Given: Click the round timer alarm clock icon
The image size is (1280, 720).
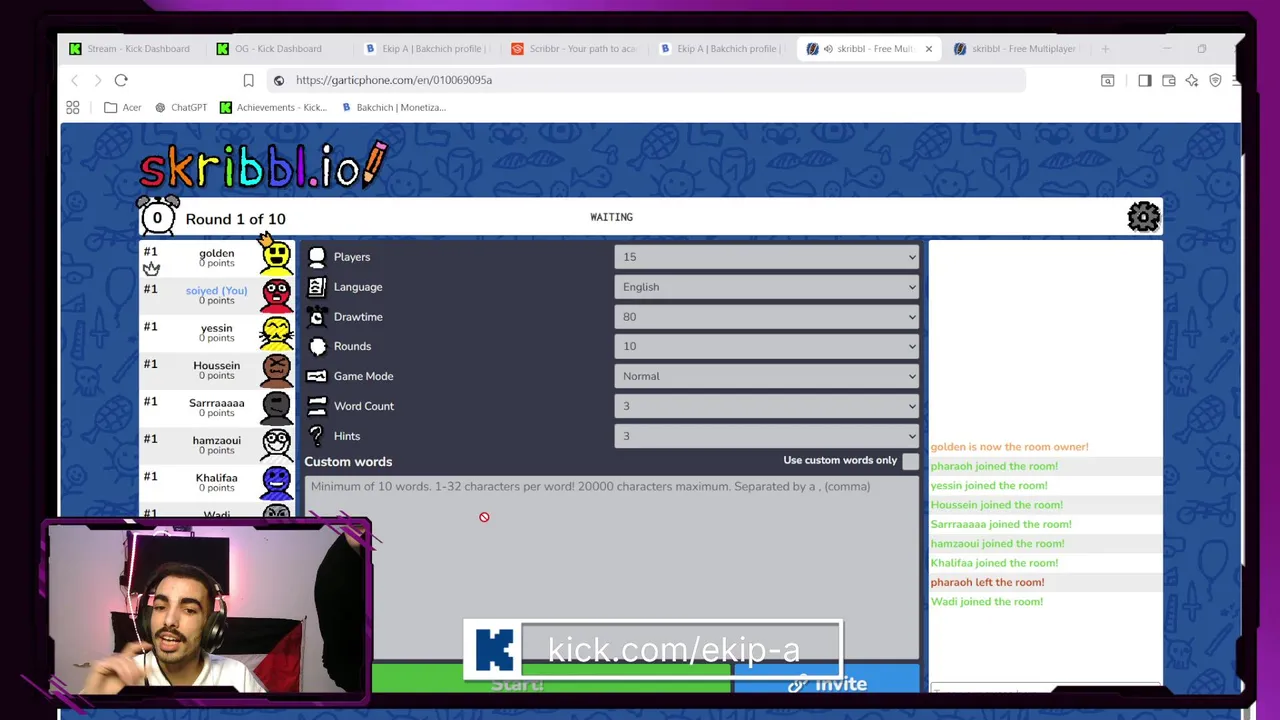Looking at the screenshot, I should click(x=157, y=216).
